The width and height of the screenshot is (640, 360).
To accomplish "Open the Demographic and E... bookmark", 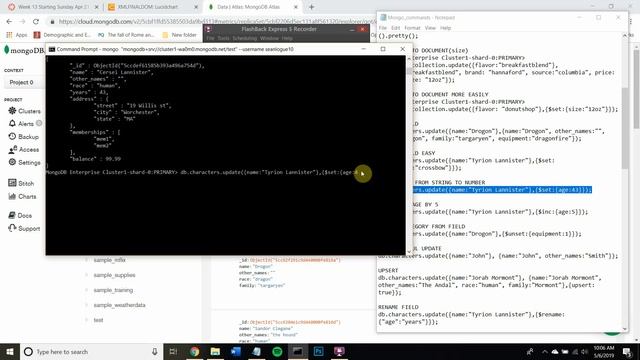I will click(x=62, y=35).
